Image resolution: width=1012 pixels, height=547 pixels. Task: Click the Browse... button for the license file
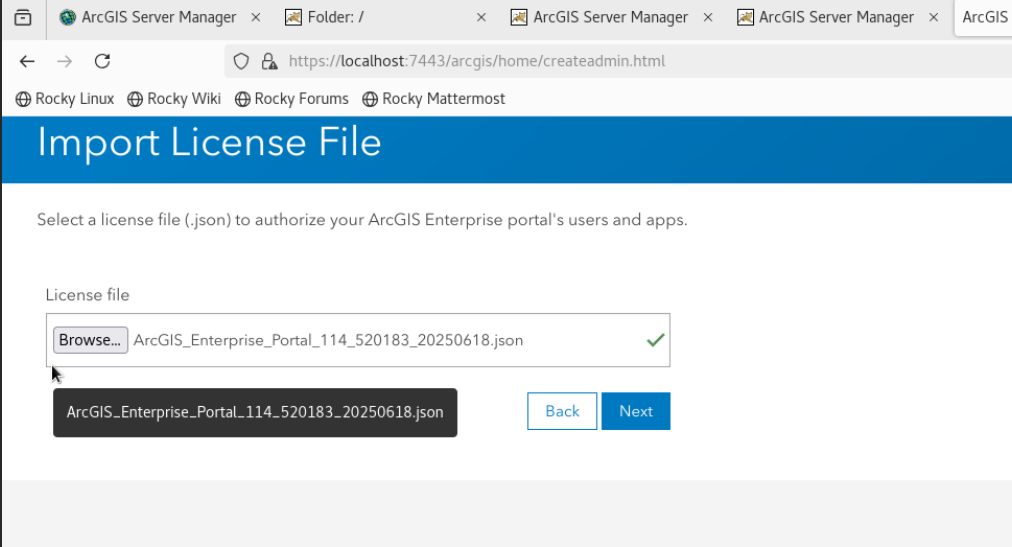click(x=90, y=340)
